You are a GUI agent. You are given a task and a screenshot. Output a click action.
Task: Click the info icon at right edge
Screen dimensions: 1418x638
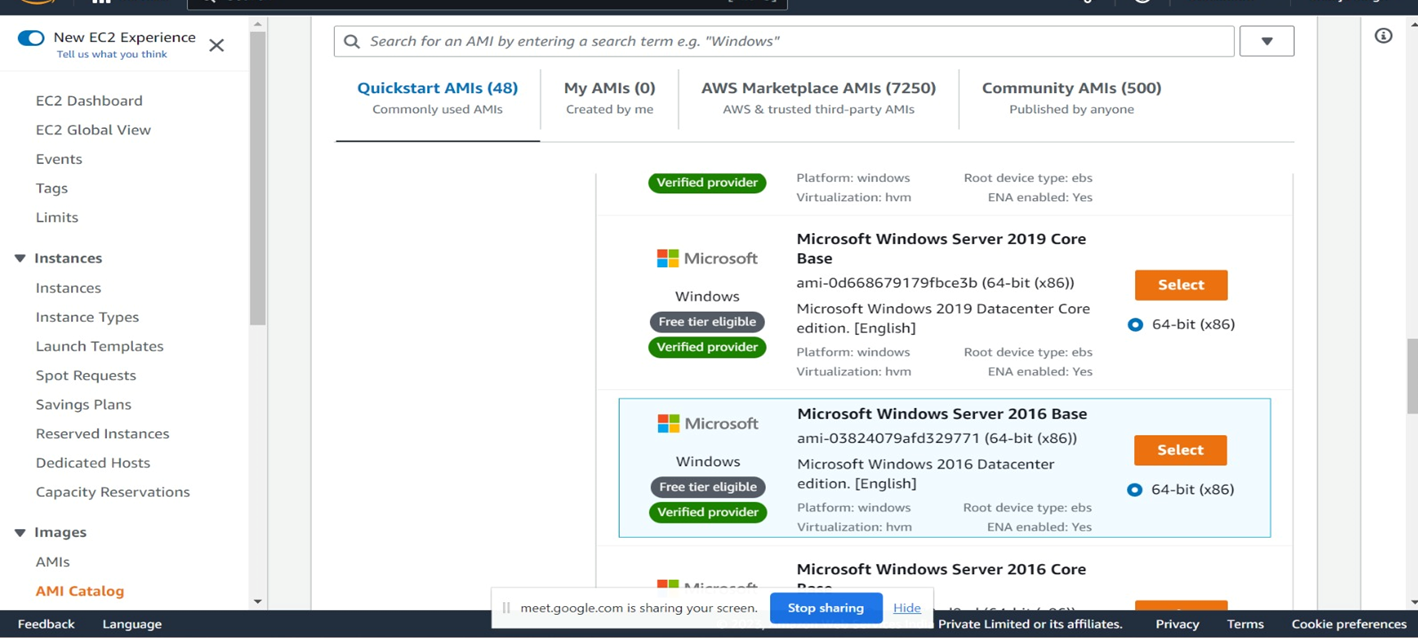(1383, 36)
